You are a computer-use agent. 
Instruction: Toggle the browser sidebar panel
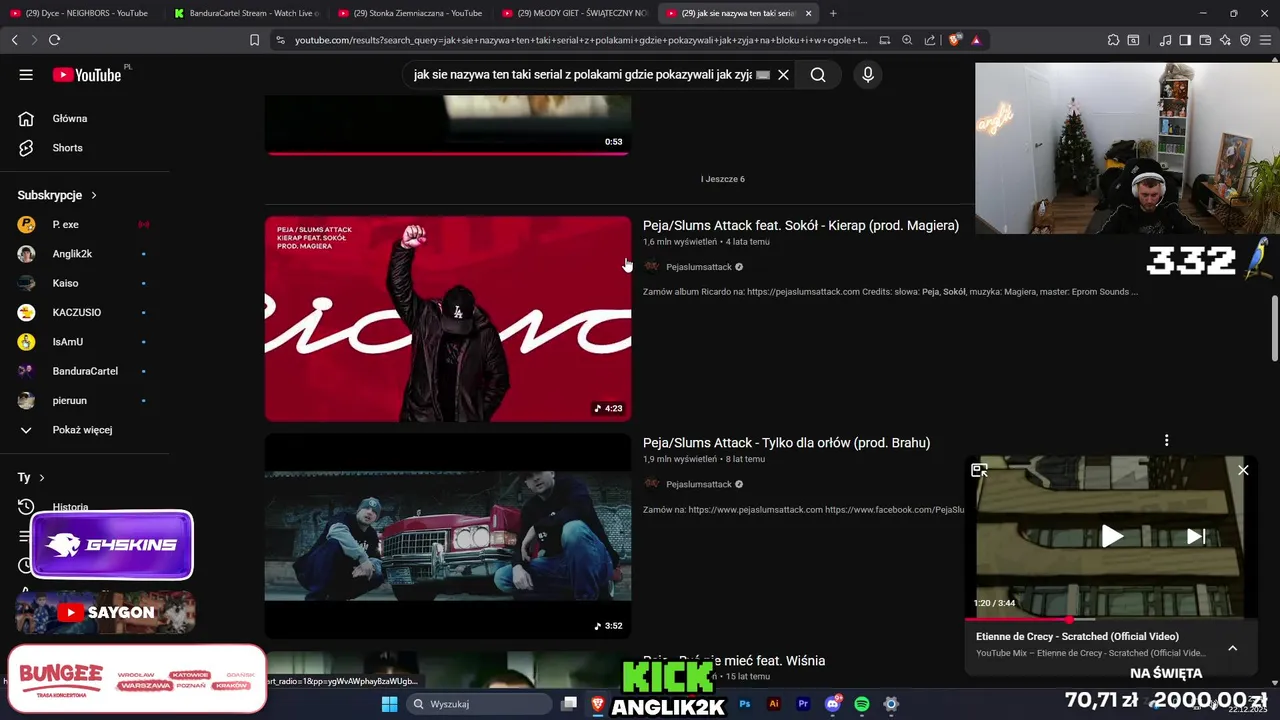1185,40
